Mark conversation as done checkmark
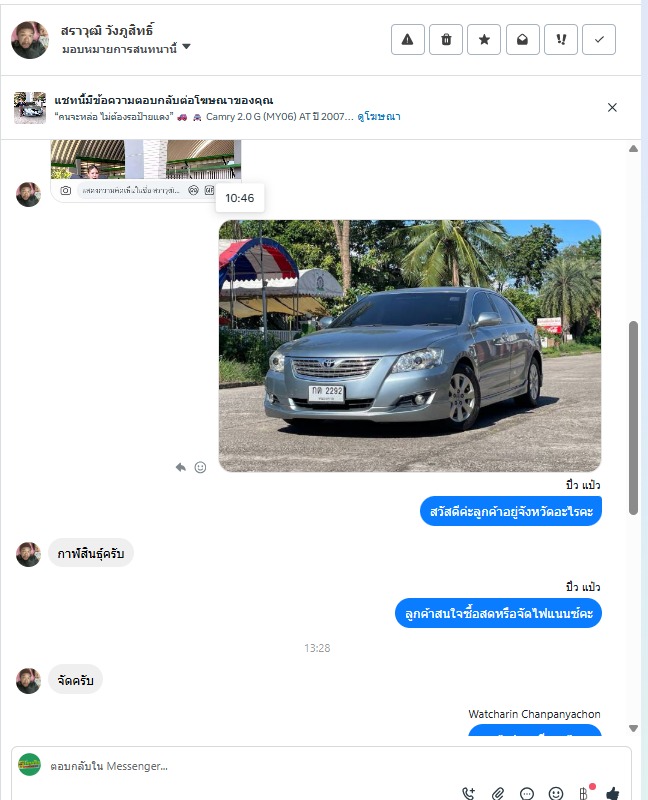The image size is (648, 800). point(599,39)
